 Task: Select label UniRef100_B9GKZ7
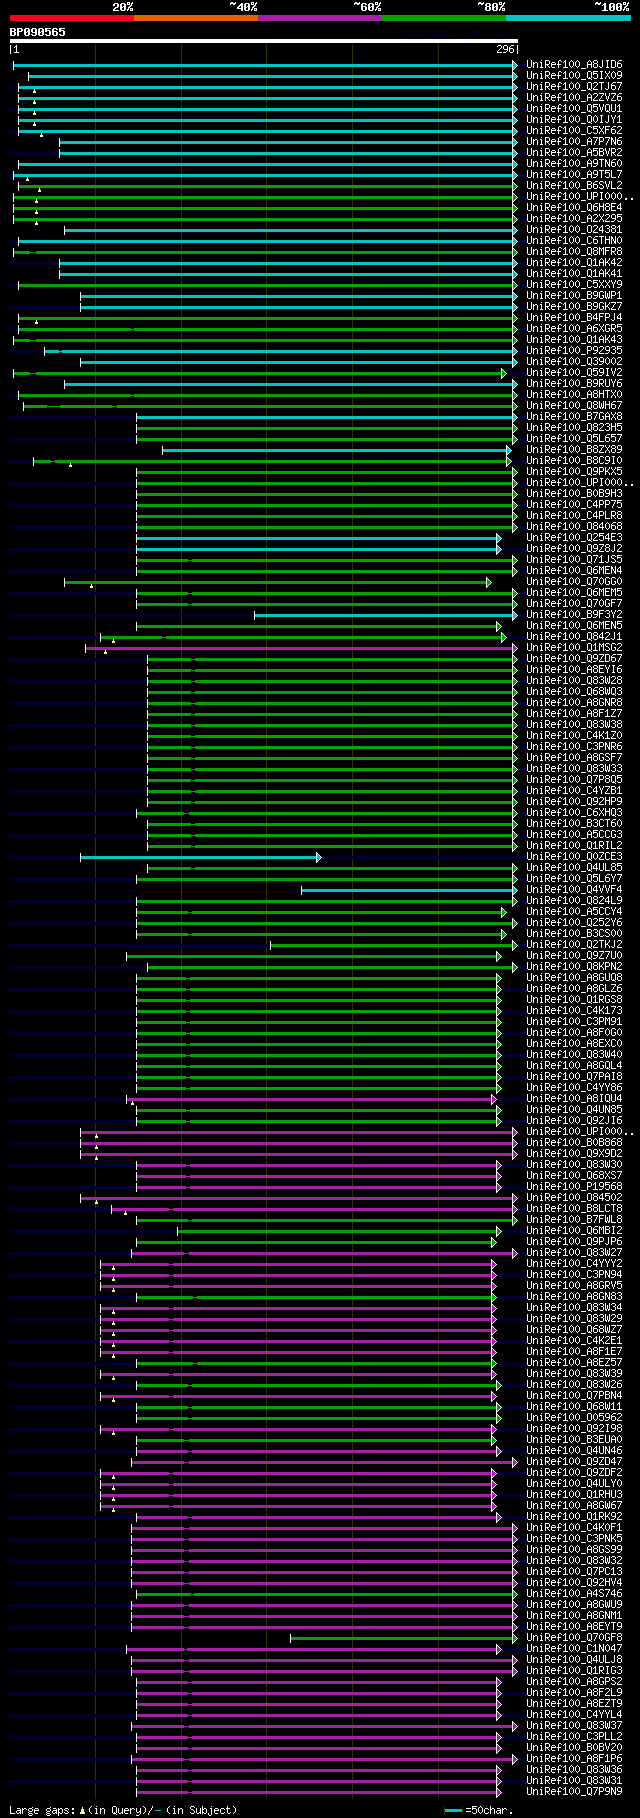coord(574,307)
